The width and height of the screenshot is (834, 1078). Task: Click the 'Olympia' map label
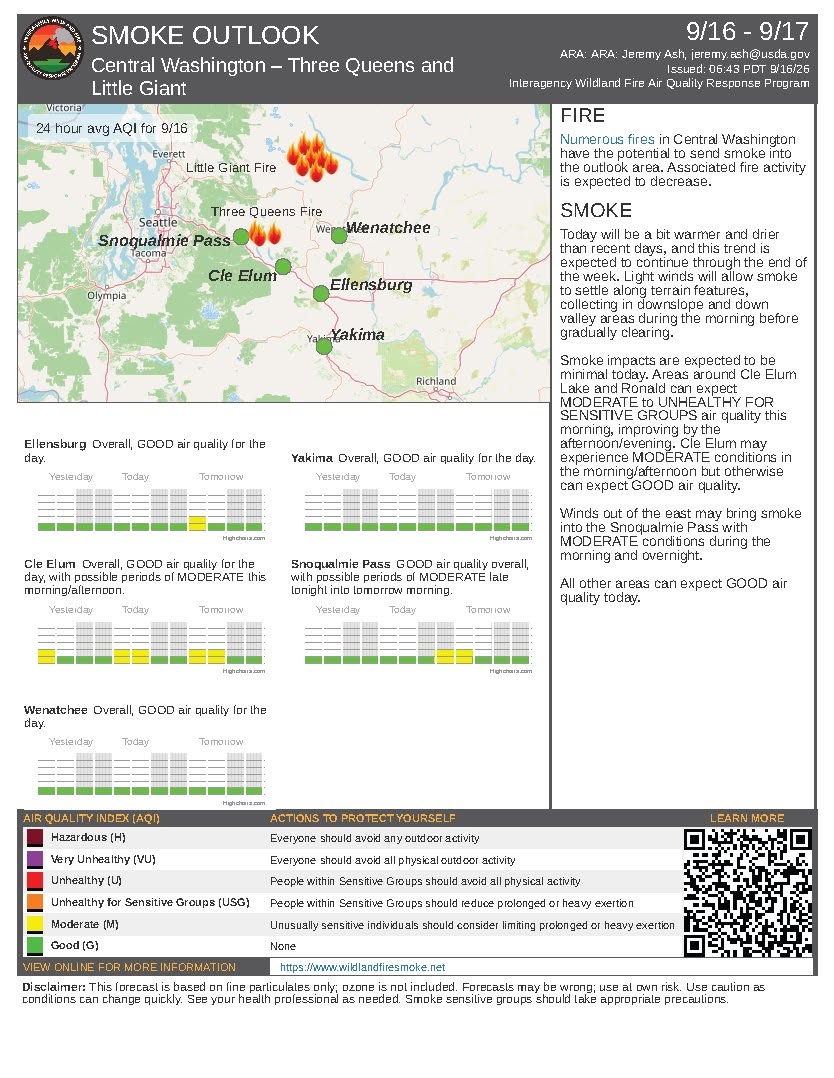click(x=107, y=295)
